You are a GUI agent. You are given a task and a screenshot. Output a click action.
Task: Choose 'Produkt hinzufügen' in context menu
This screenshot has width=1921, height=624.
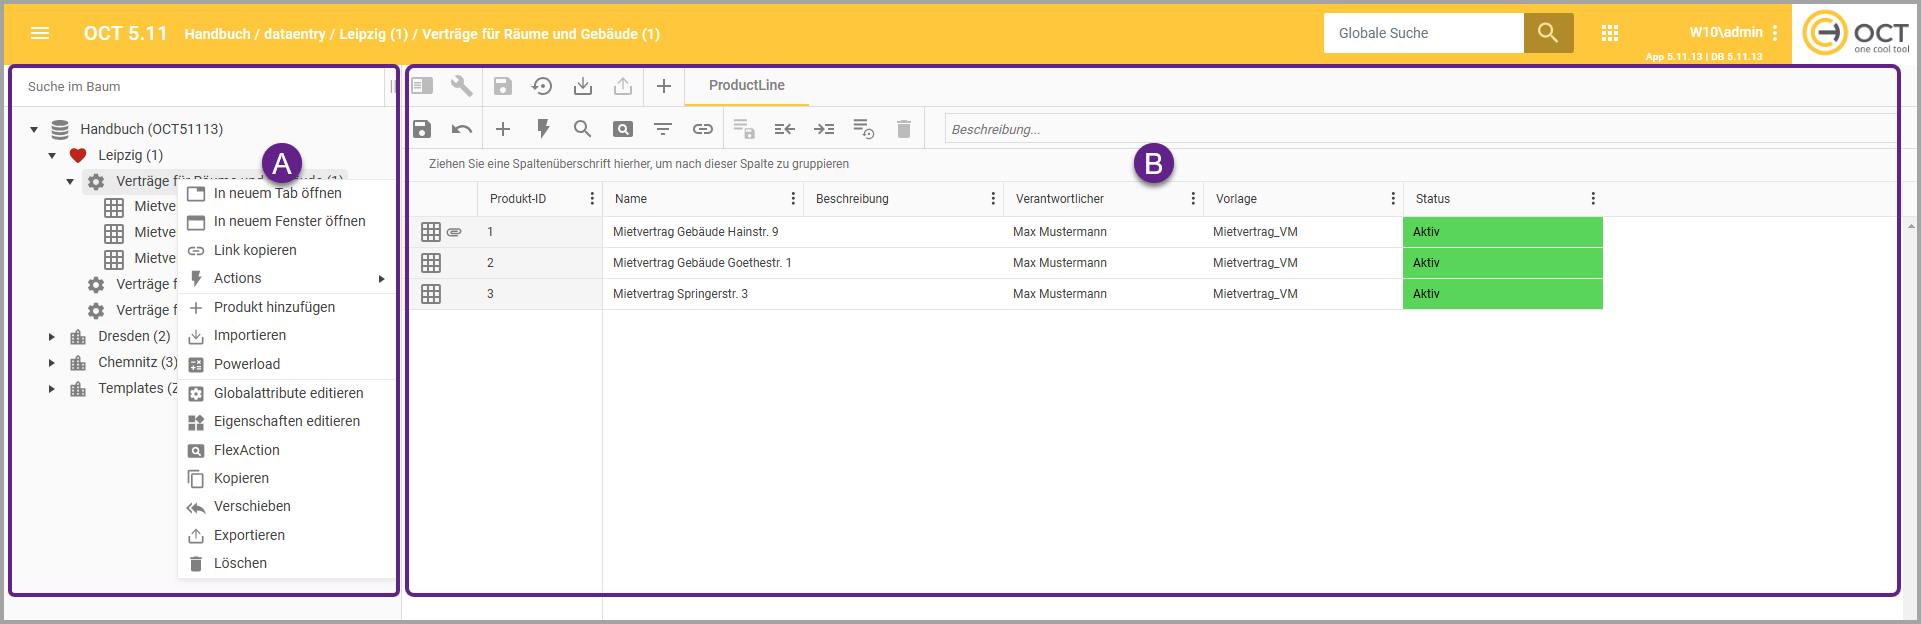click(x=274, y=308)
